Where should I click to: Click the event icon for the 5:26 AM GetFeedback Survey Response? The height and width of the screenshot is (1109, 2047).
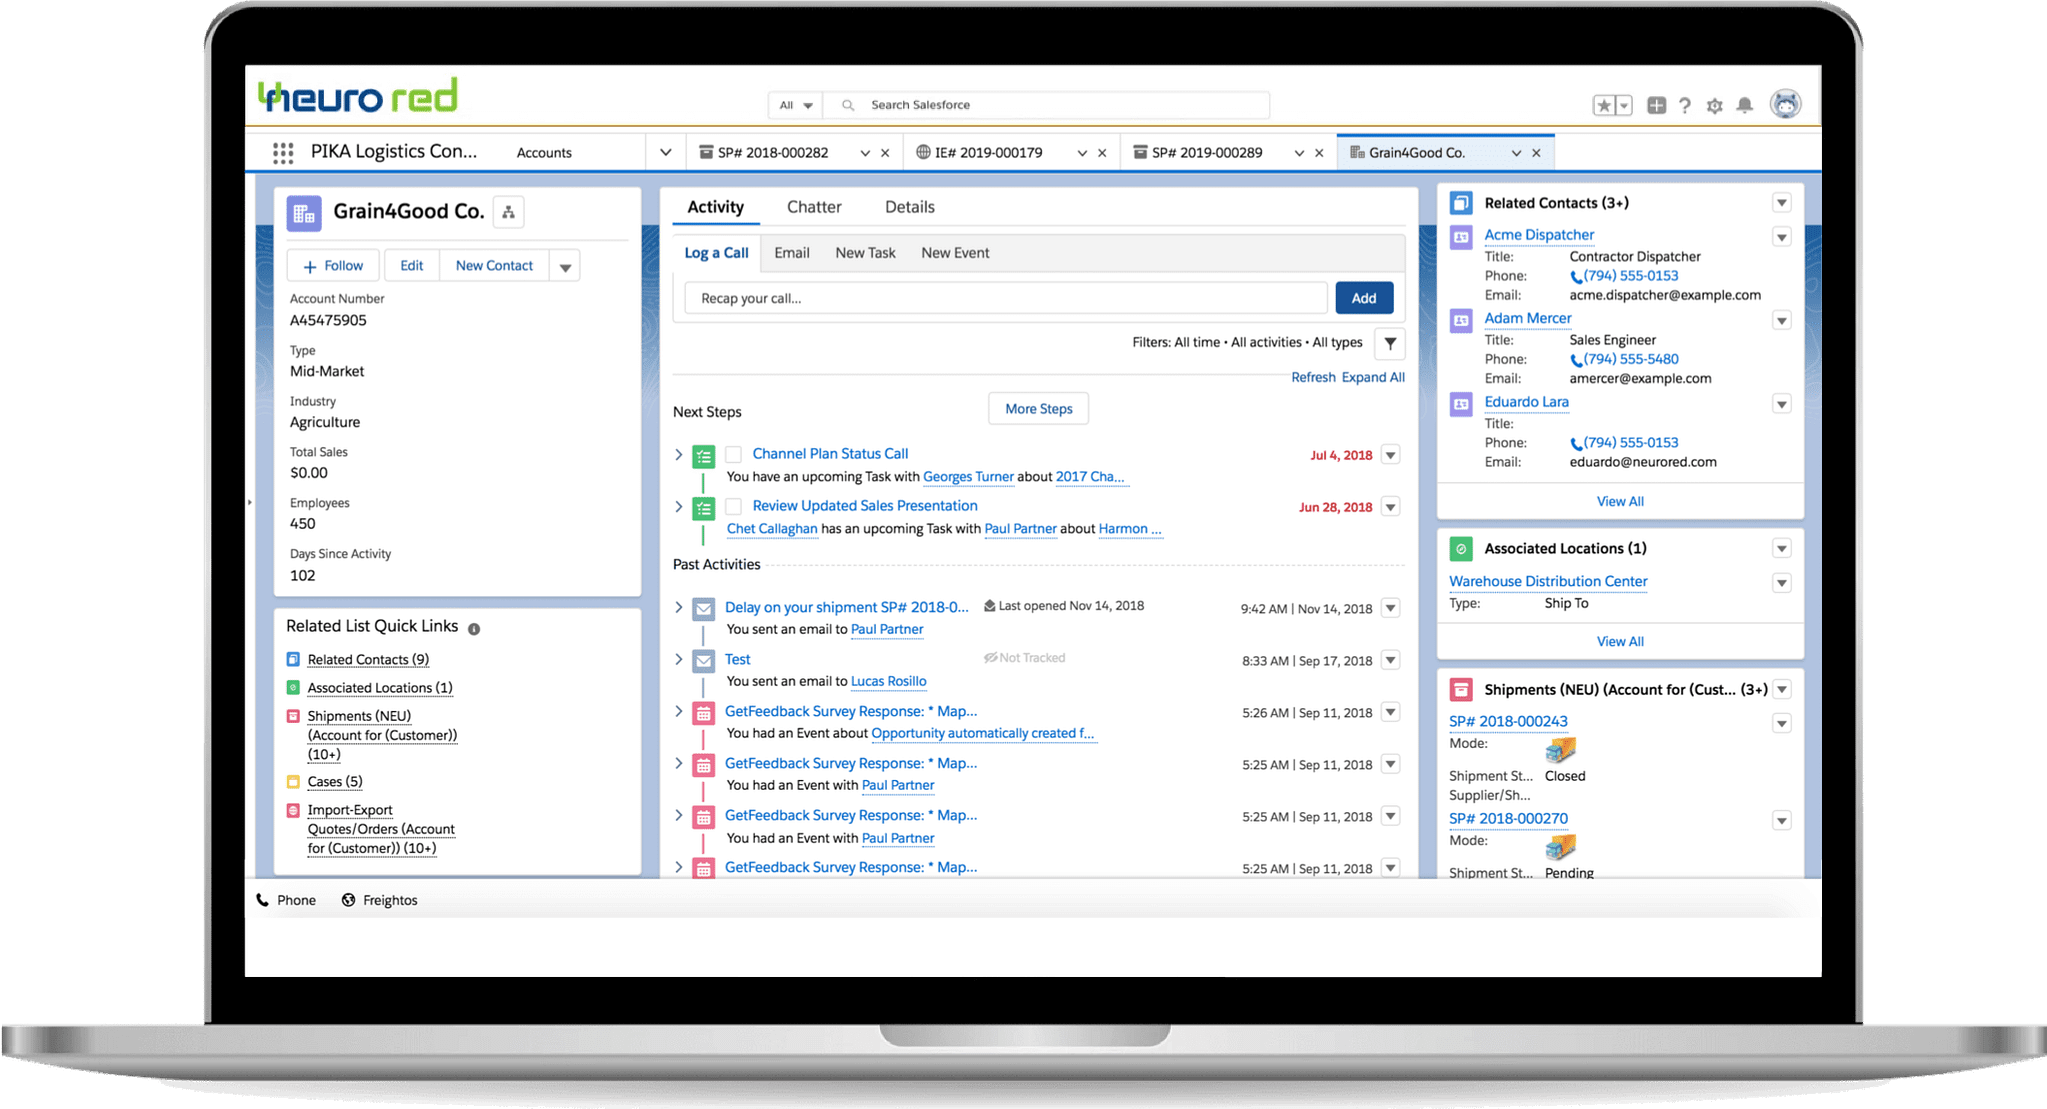click(x=704, y=714)
